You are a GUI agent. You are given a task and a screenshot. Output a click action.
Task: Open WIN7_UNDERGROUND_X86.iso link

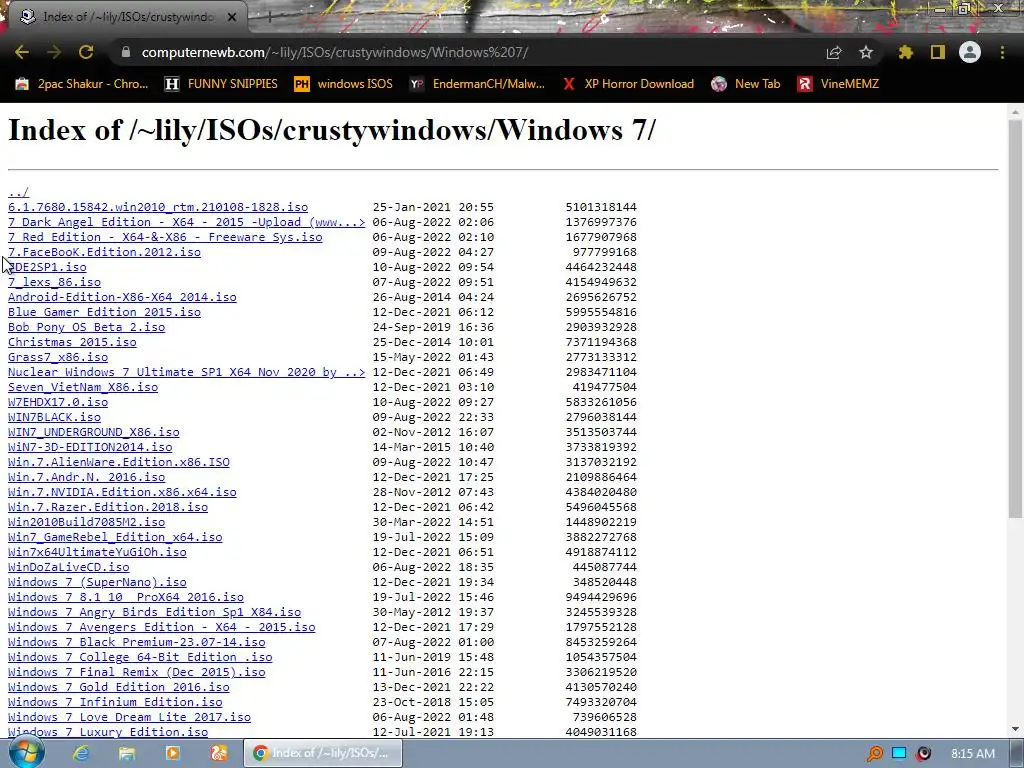(x=93, y=432)
